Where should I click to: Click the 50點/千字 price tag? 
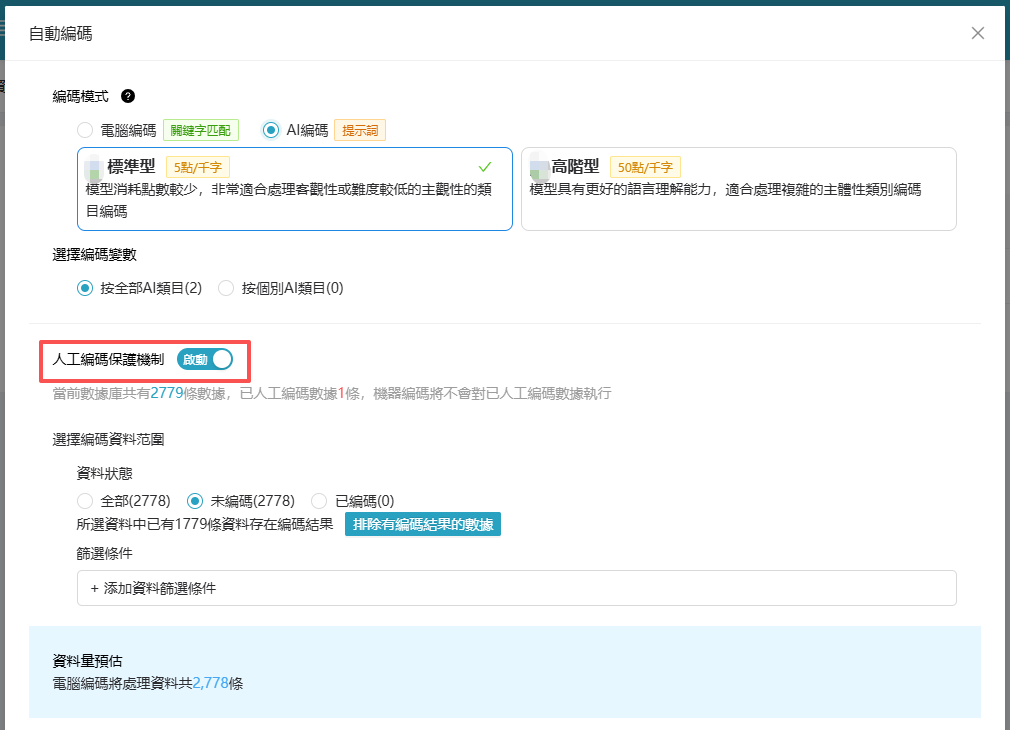click(x=644, y=167)
